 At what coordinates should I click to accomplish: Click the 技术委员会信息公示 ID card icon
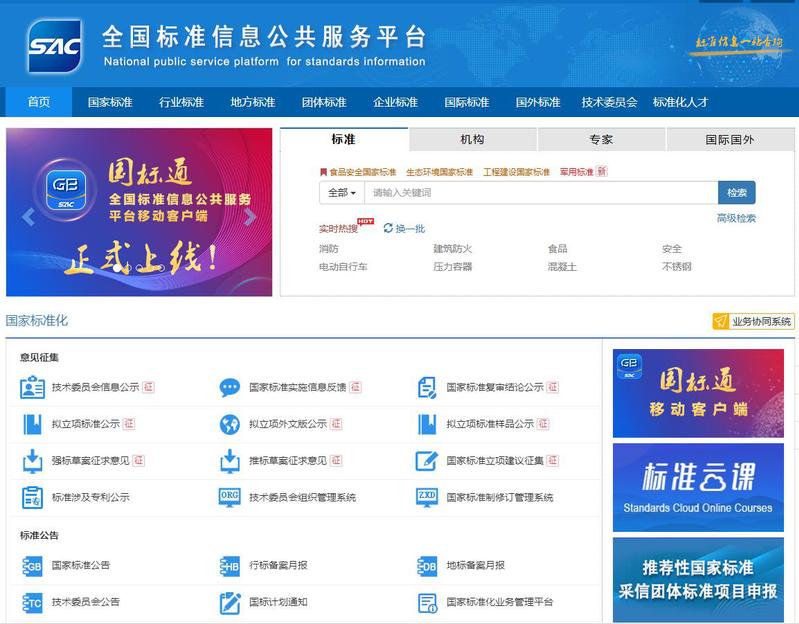pyautogui.click(x=32, y=387)
